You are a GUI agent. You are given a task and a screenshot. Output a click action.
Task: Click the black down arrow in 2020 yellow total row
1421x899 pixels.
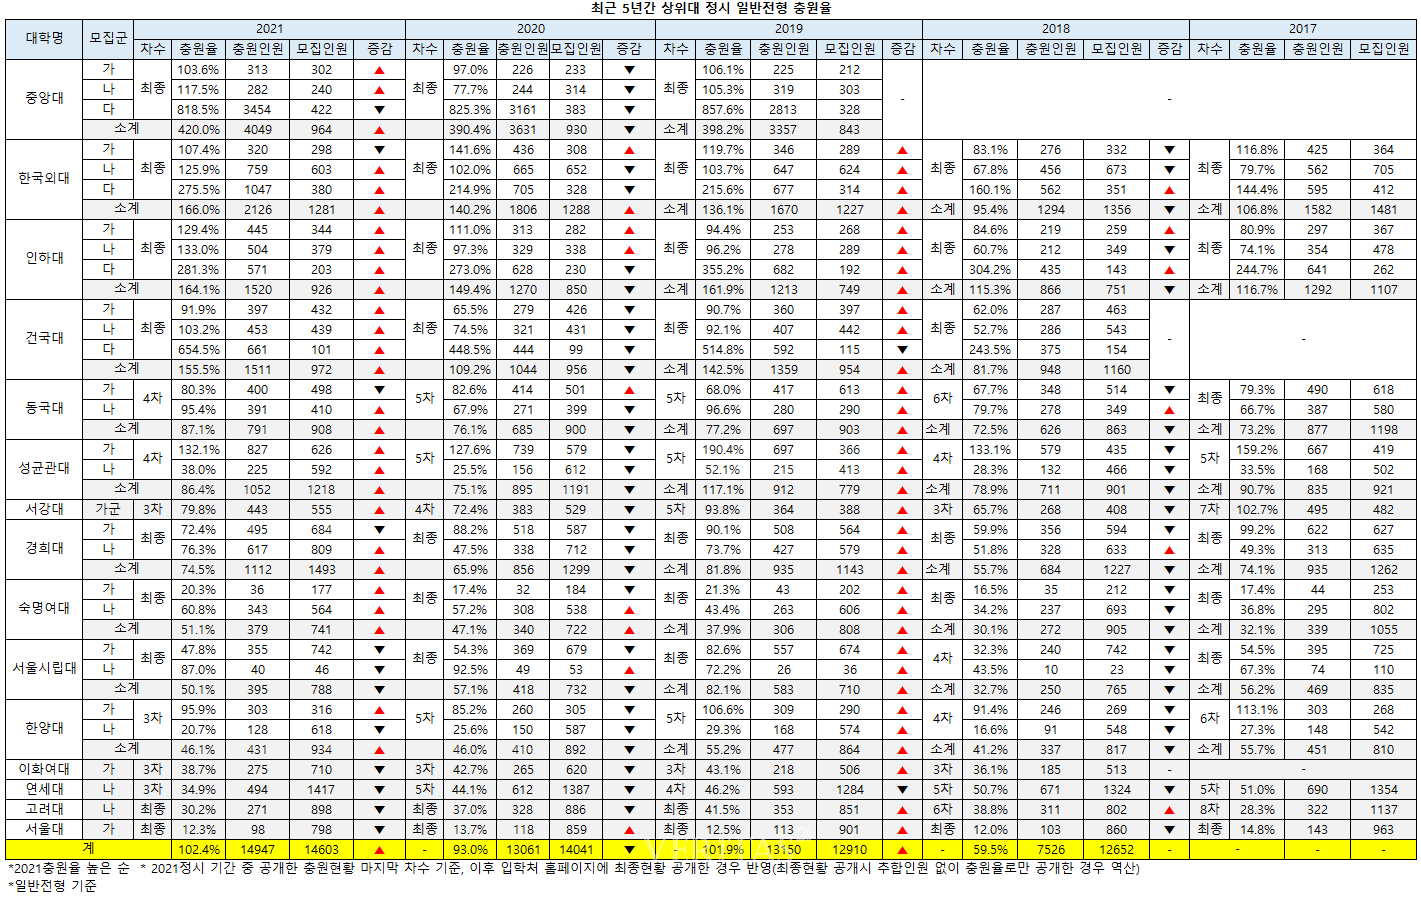(x=629, y=850)
